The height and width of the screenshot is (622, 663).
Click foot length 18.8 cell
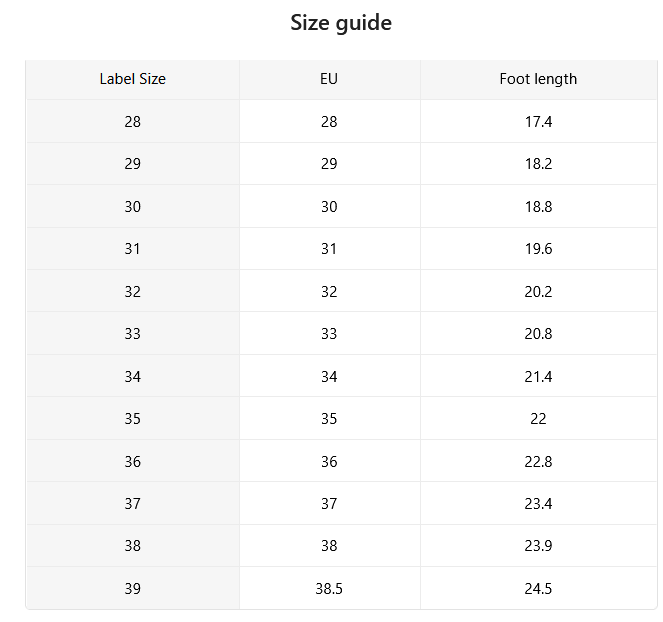(538, 207)
